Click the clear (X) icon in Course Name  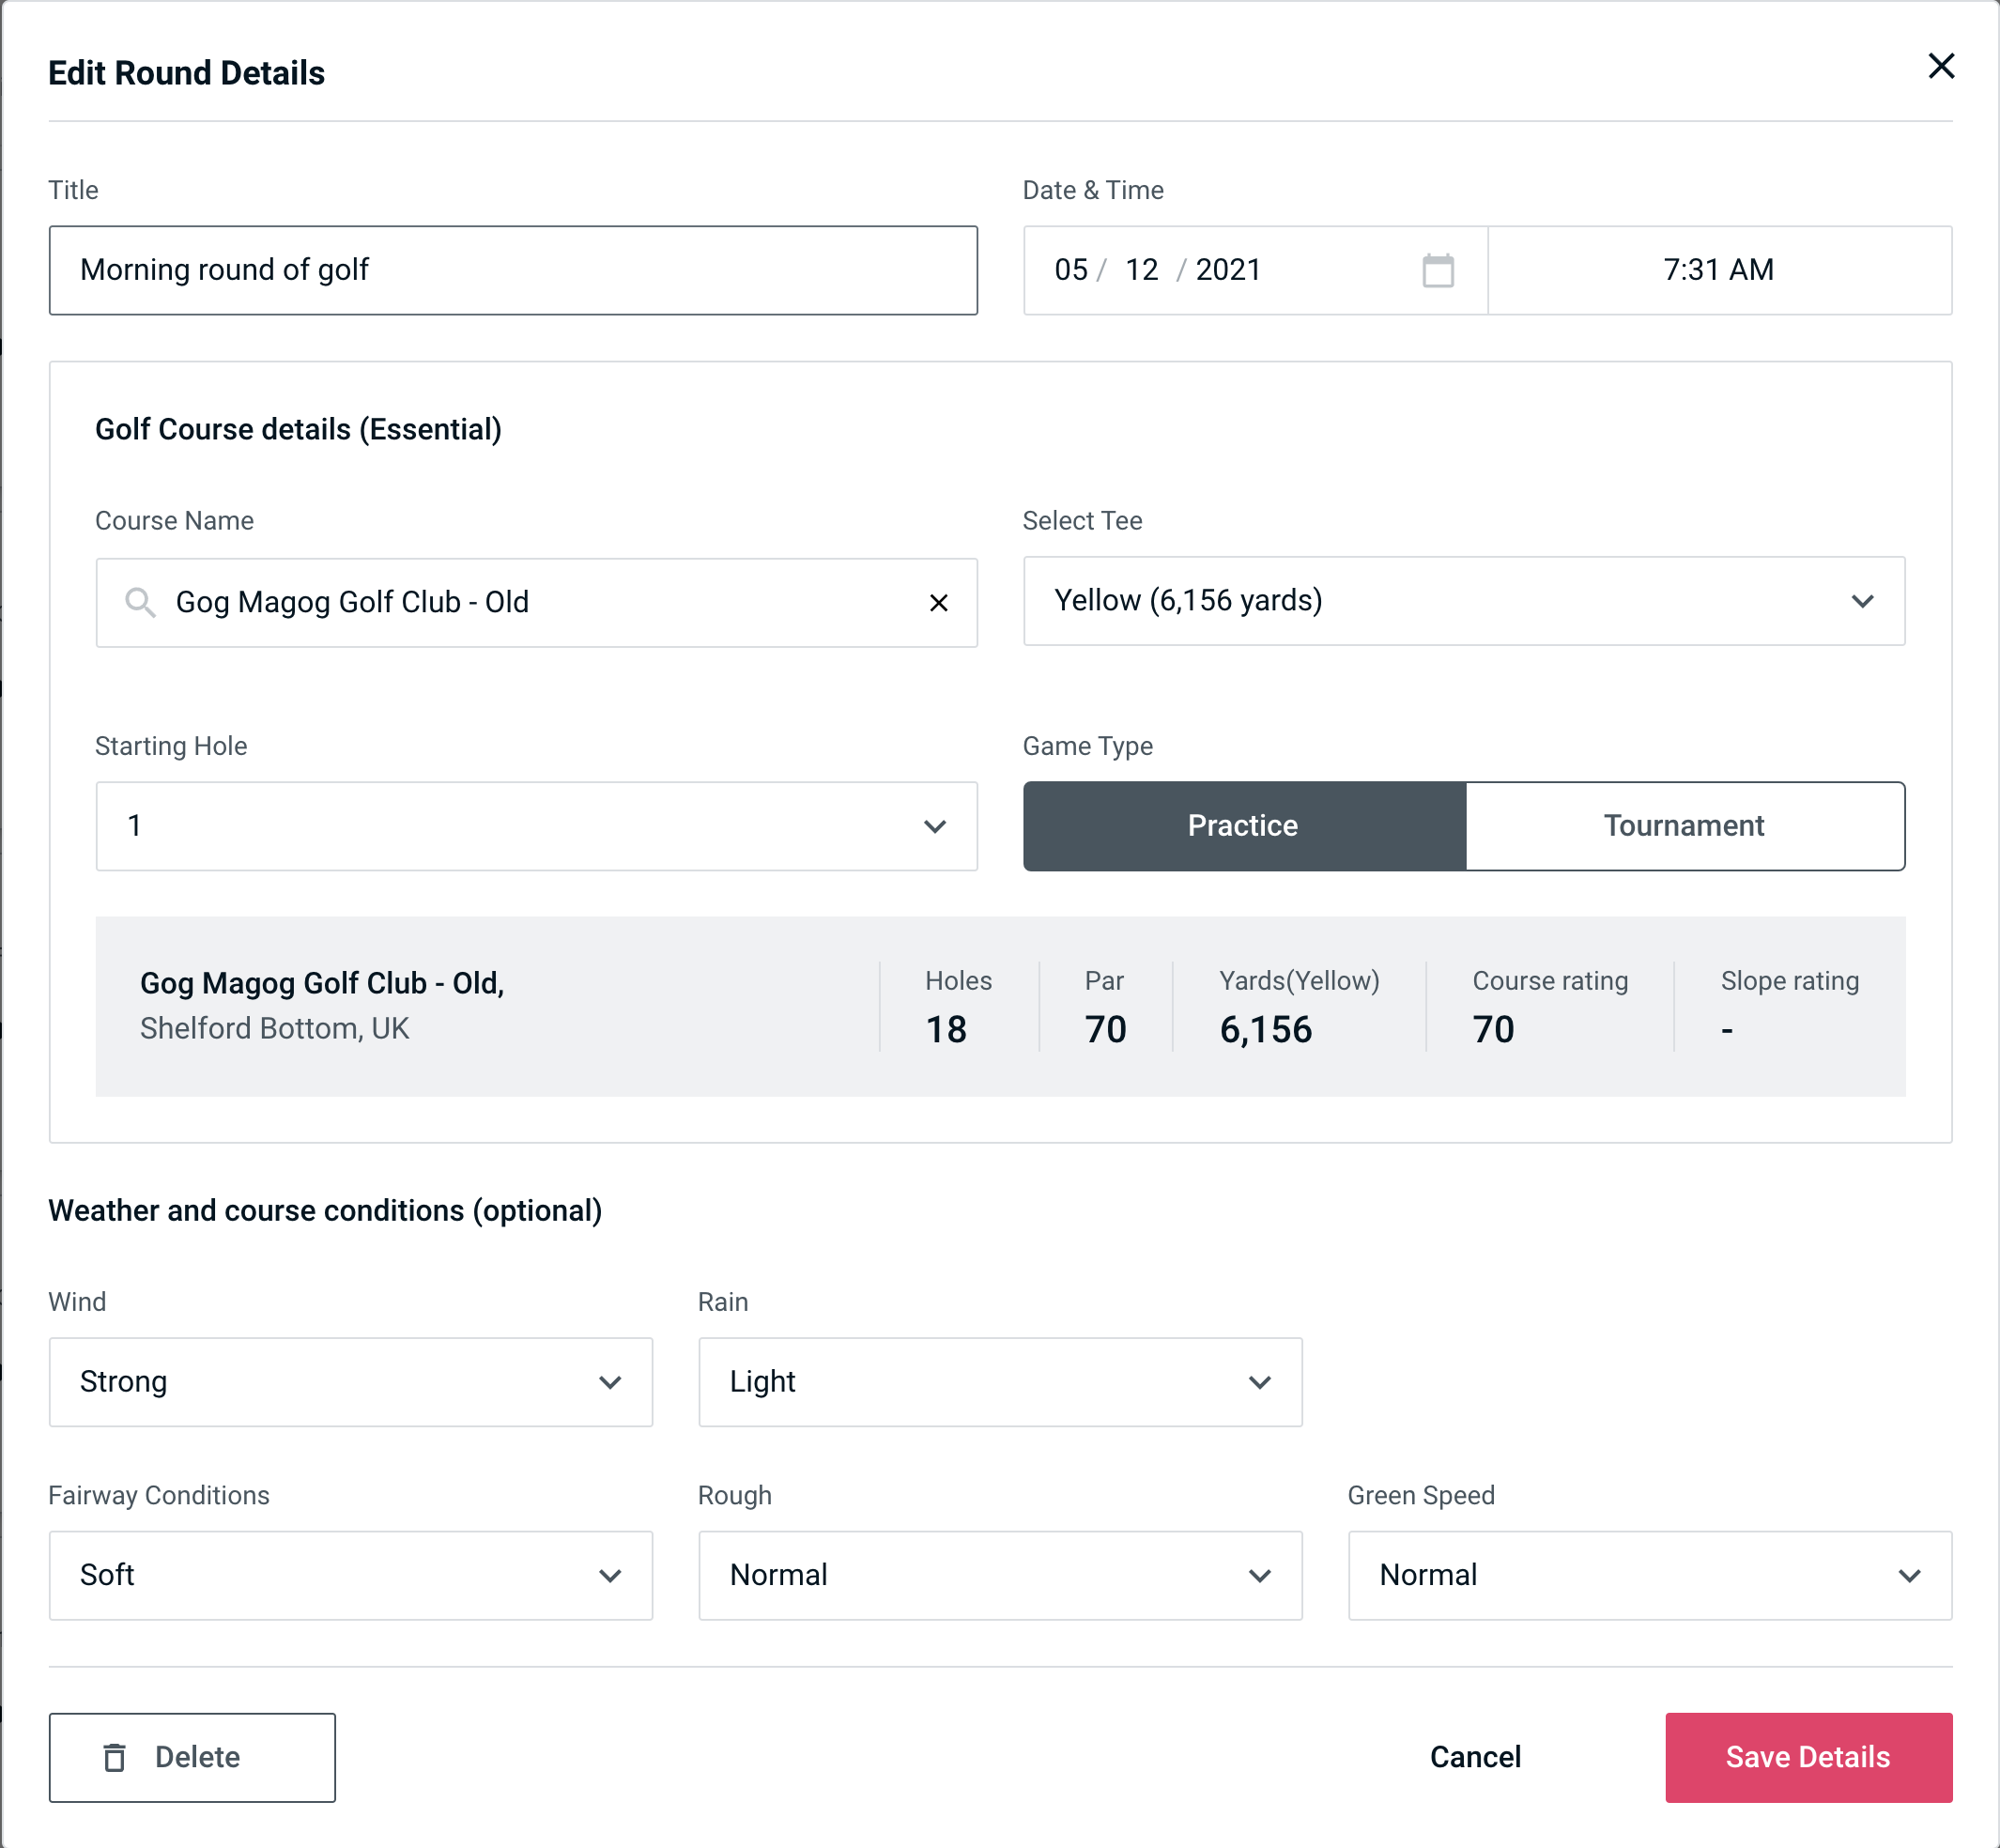937,601
